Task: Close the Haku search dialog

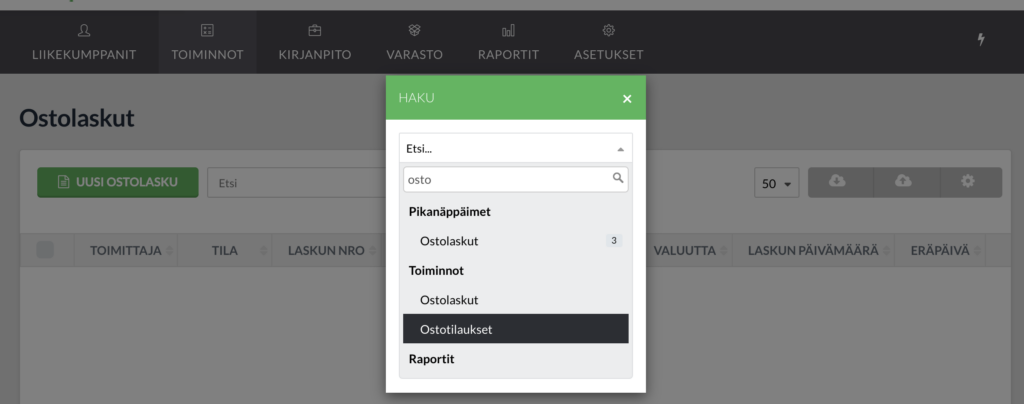Action: pyautogui.click(x=627, y=99)
